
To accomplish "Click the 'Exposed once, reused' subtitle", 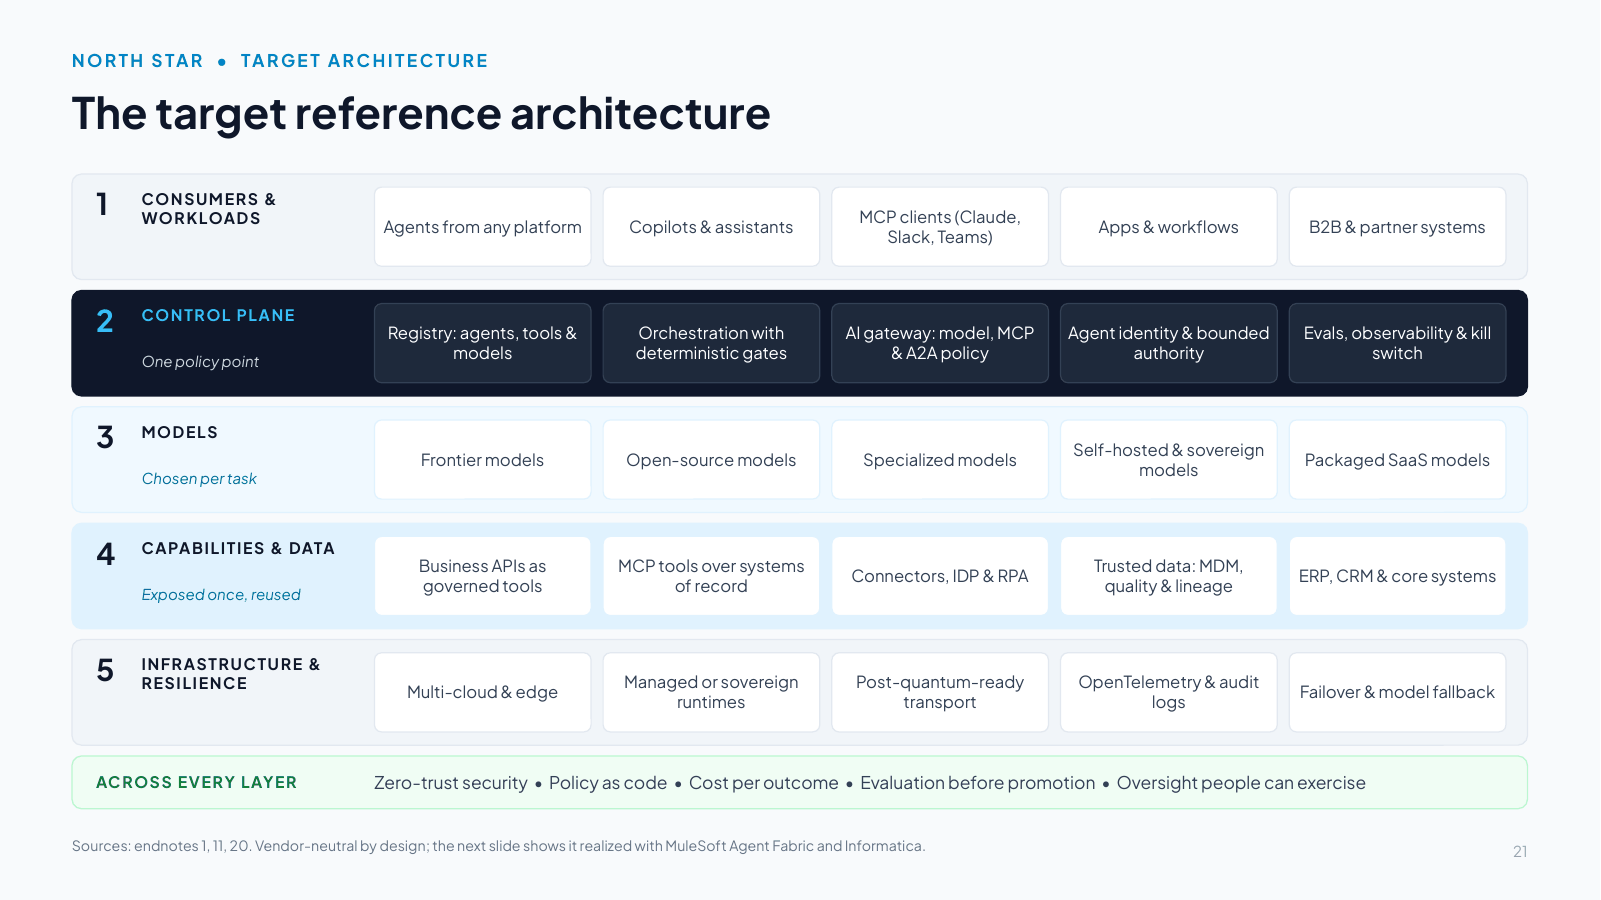I will coord(221,595).
